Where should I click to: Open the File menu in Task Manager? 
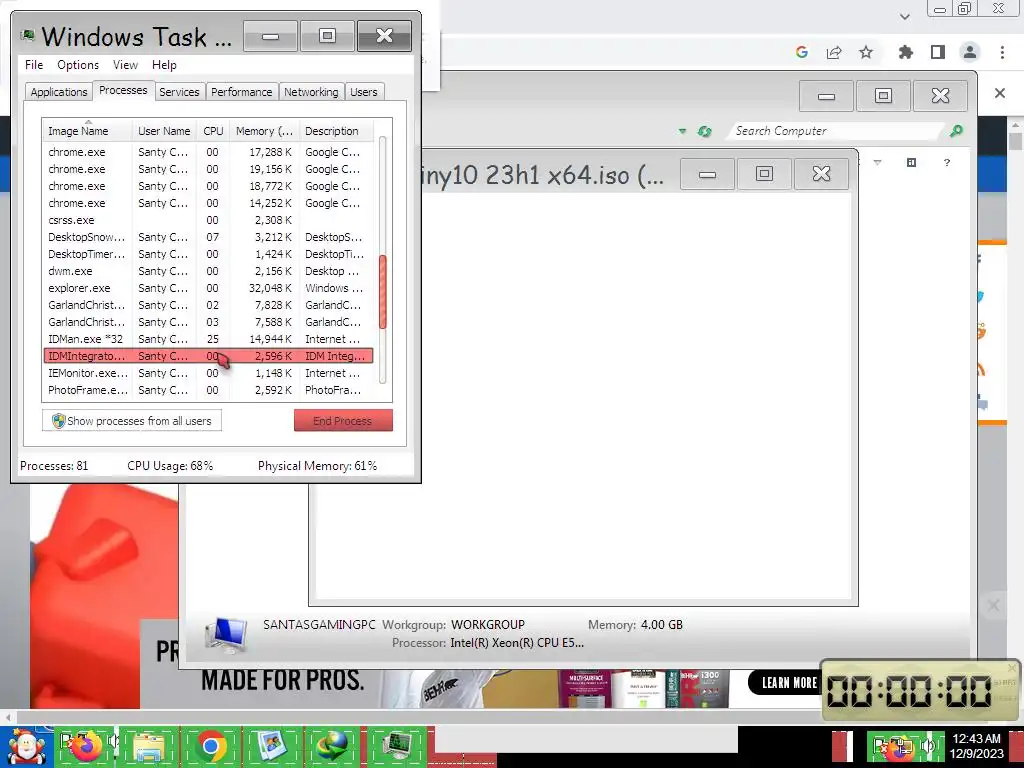34,65
